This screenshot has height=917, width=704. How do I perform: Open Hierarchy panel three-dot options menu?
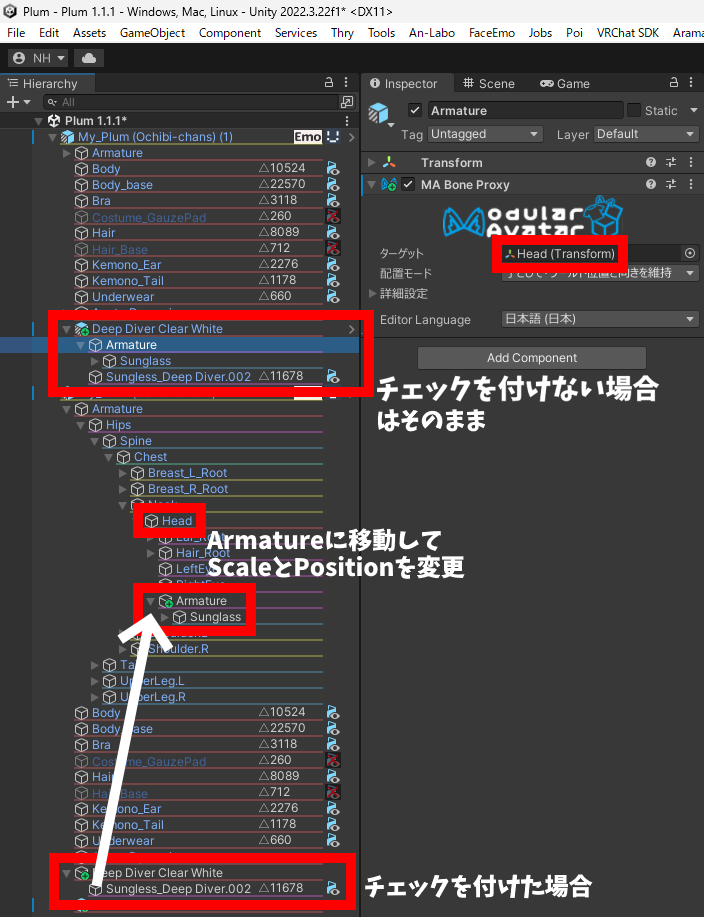click(x=346, y=82)
